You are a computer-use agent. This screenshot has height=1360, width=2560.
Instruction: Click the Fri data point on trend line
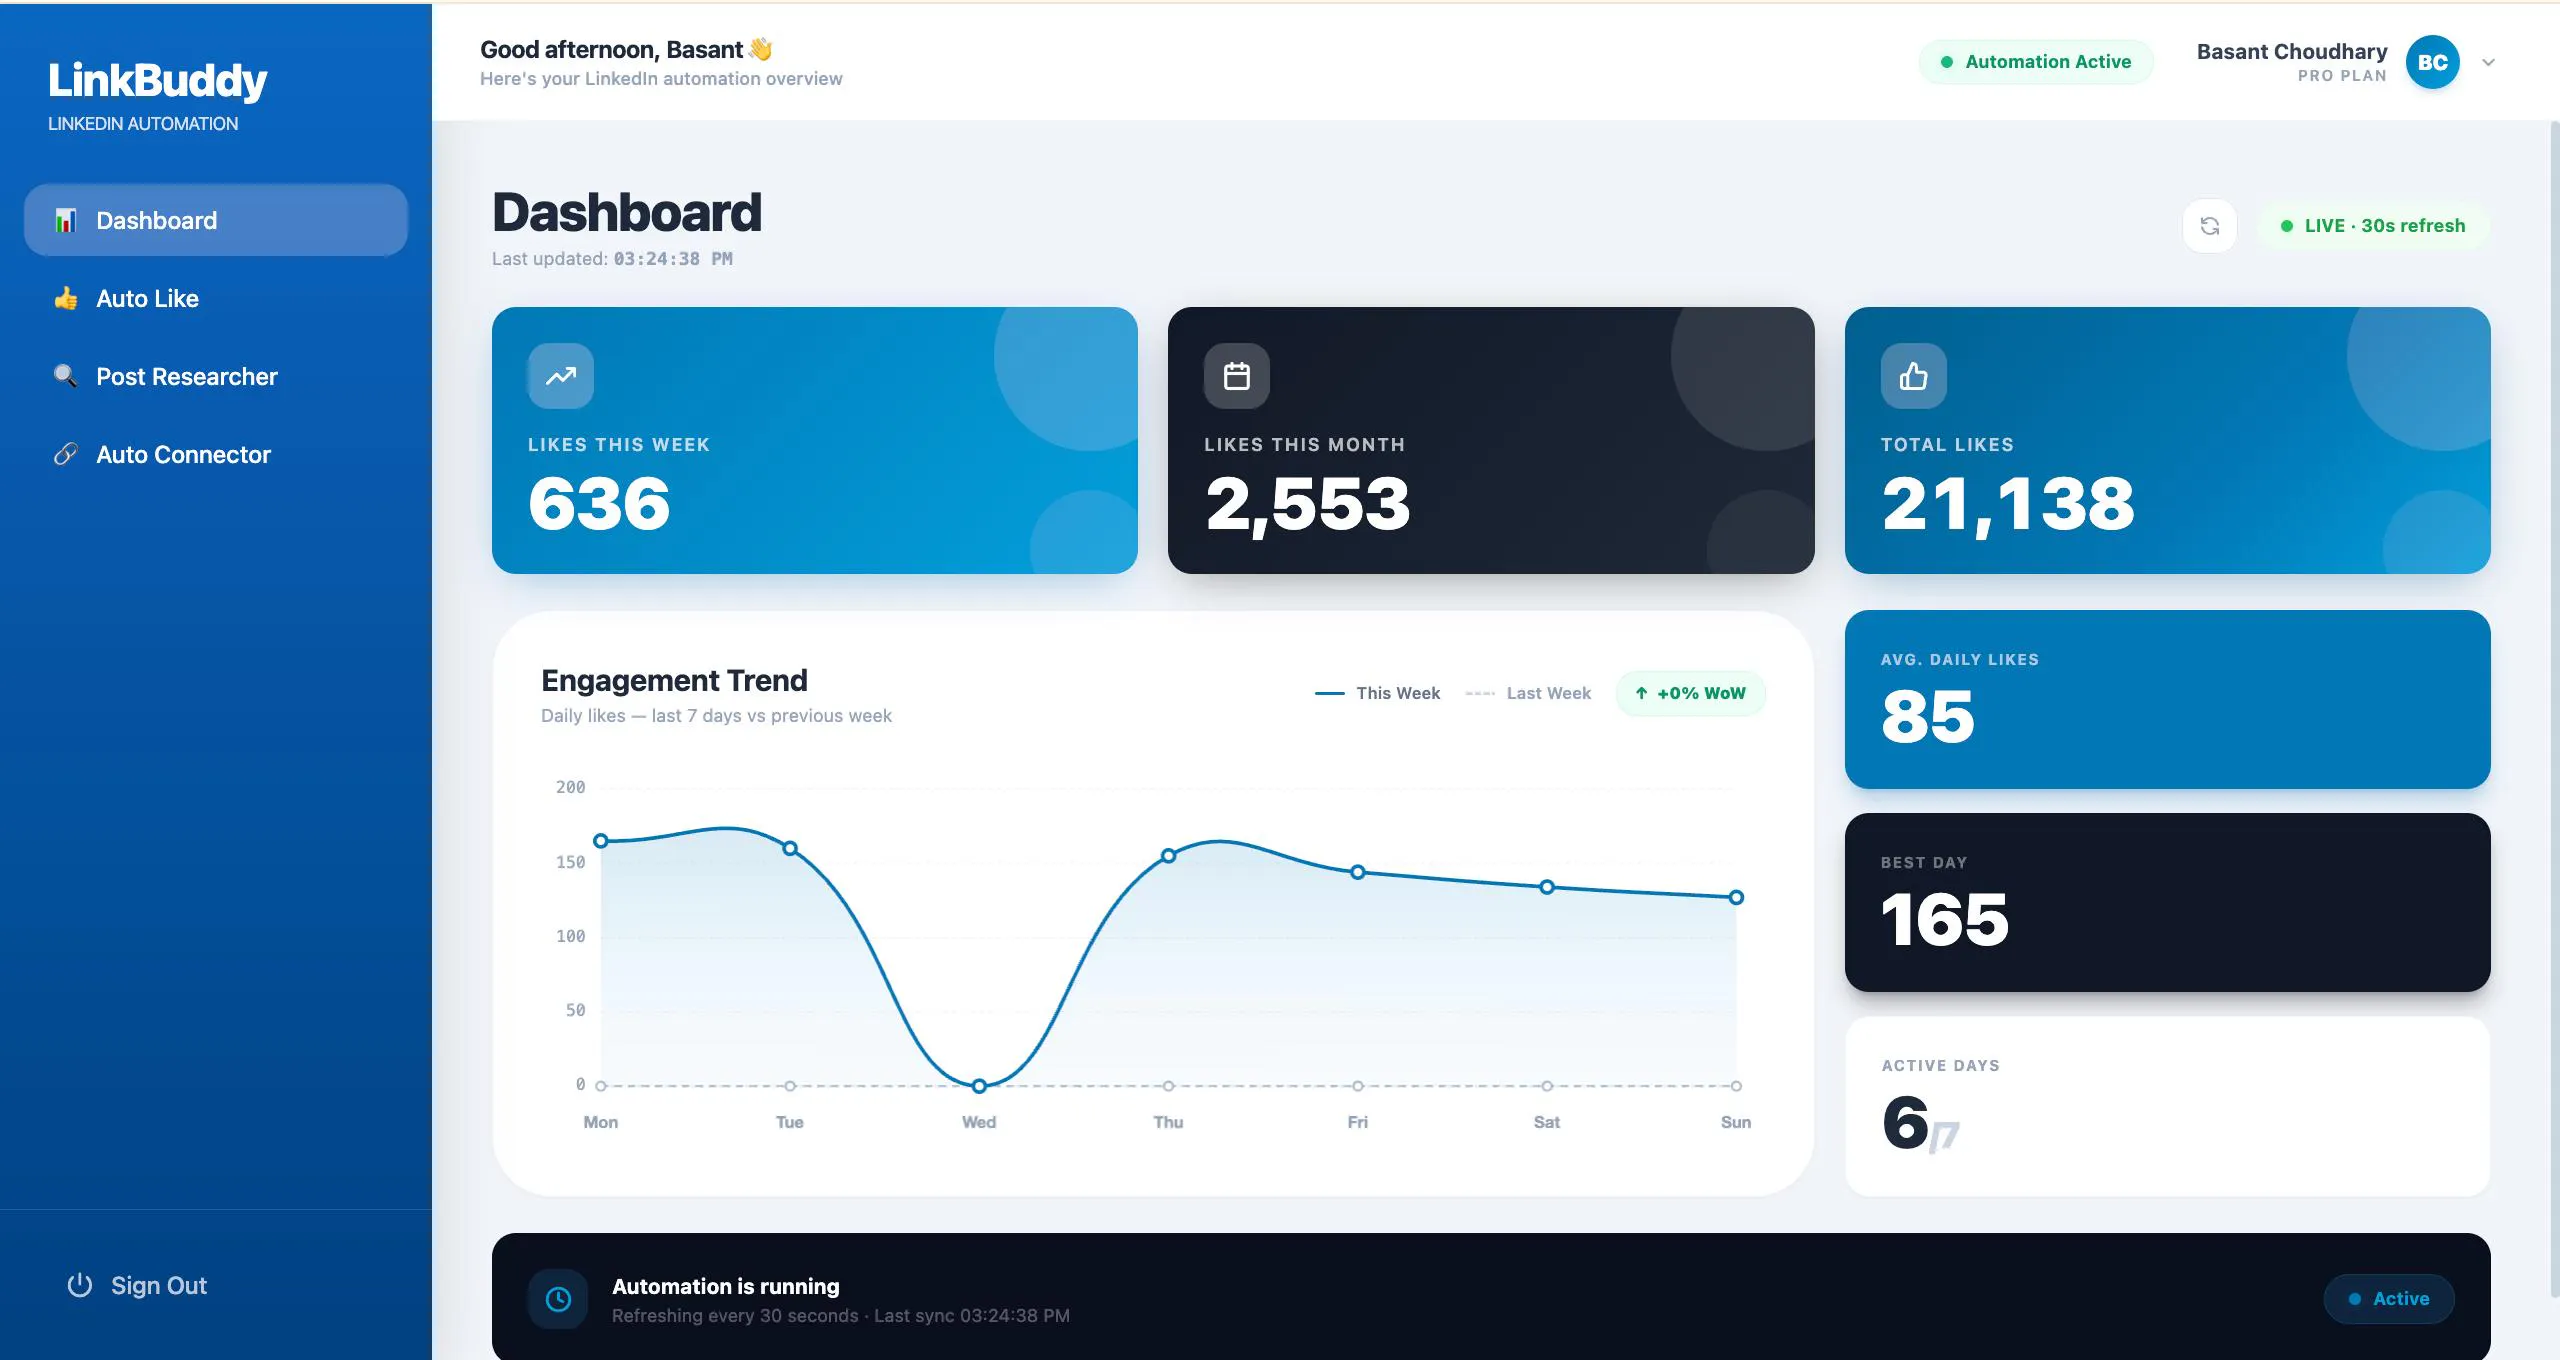1358,872
